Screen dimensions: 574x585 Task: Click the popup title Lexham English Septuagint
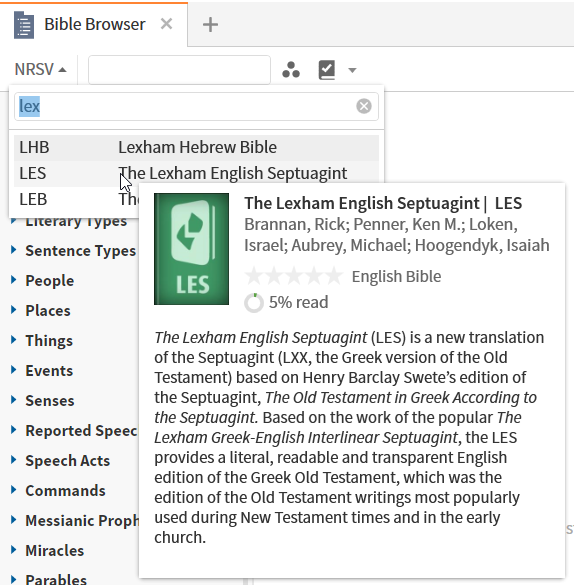tap(383, 203)
